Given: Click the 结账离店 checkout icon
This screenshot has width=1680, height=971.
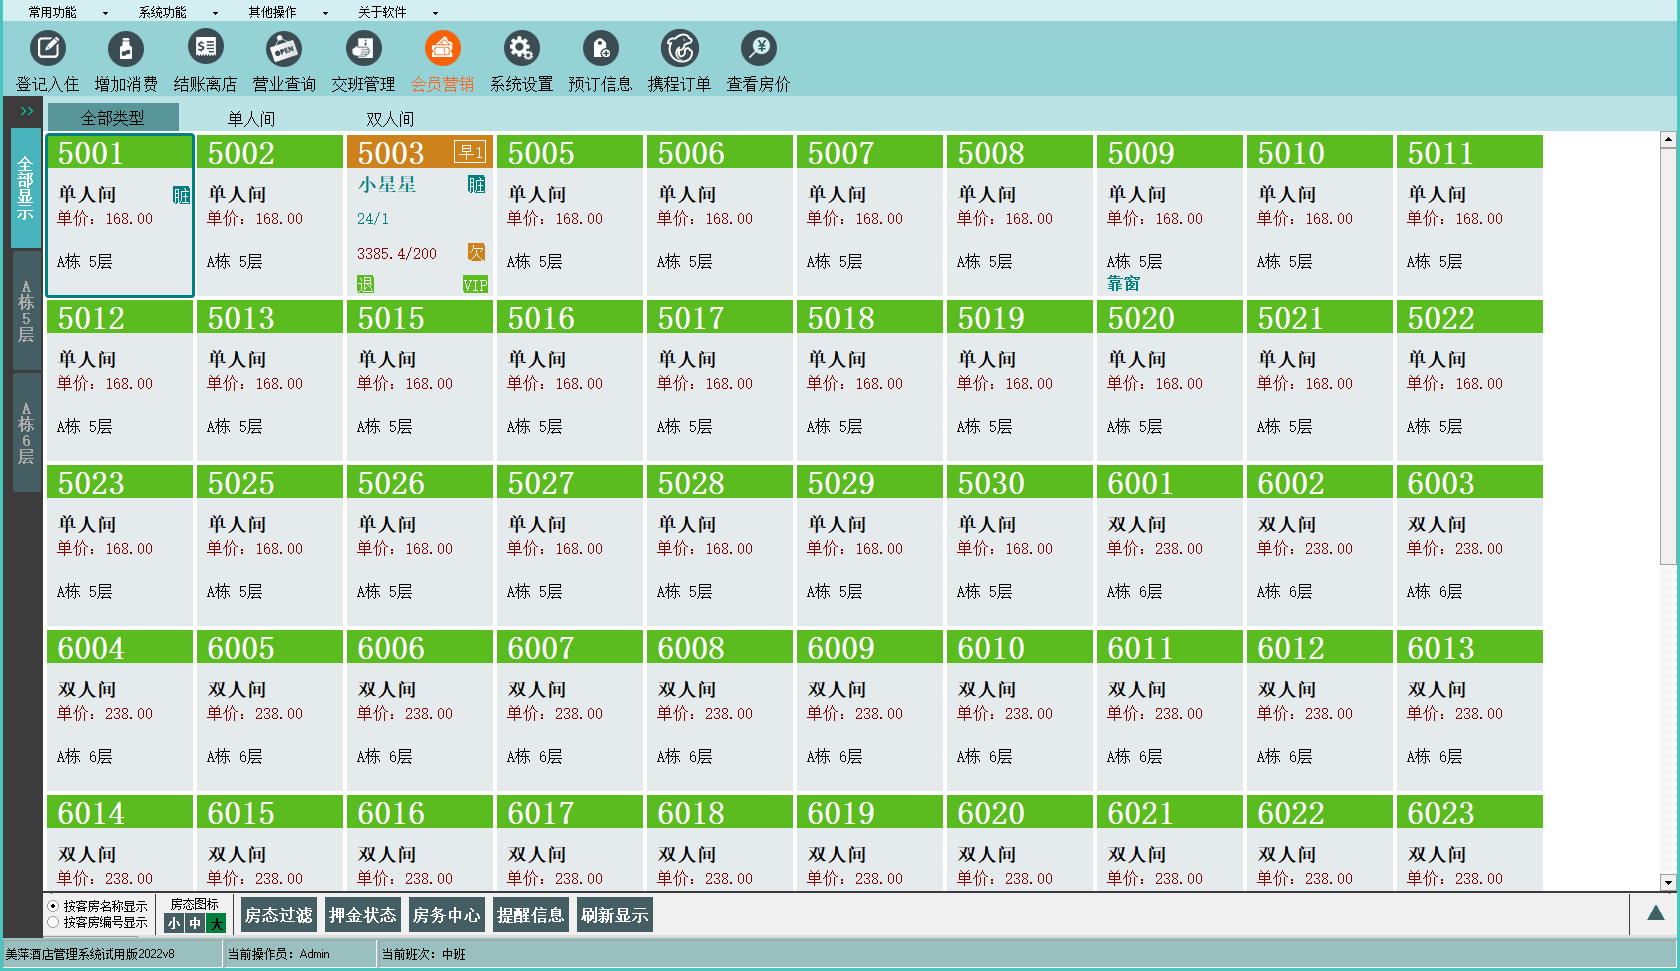Looking at the screenshot, I should tap(205, 49).
